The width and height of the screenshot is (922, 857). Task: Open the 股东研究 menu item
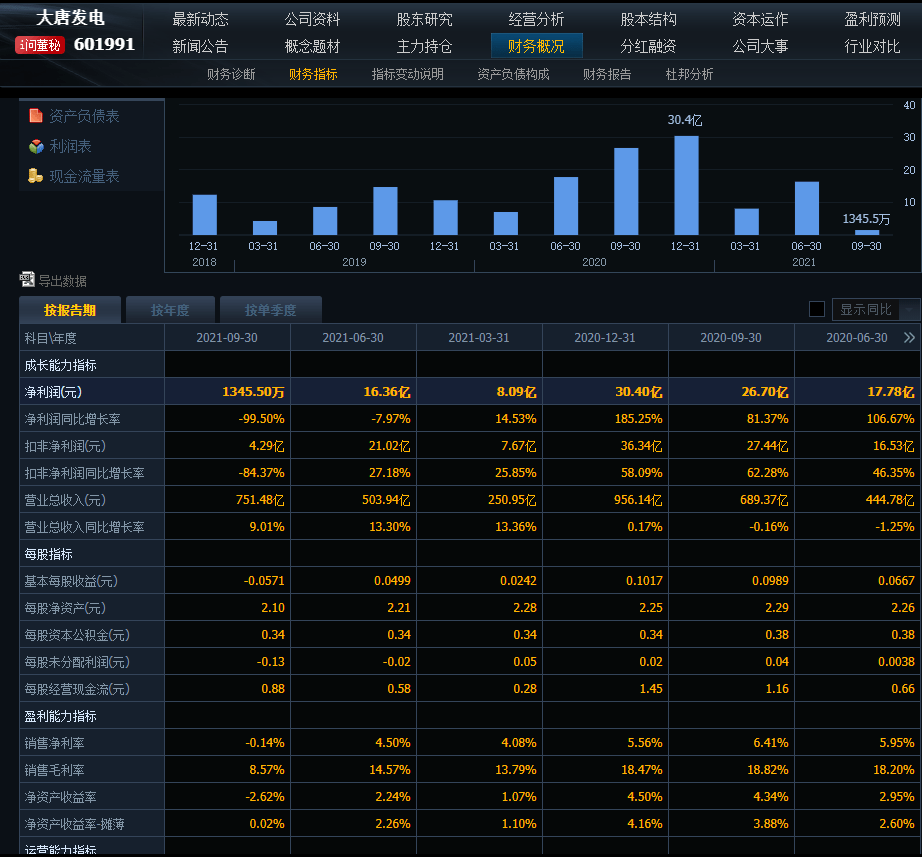[x=424, y=19]
